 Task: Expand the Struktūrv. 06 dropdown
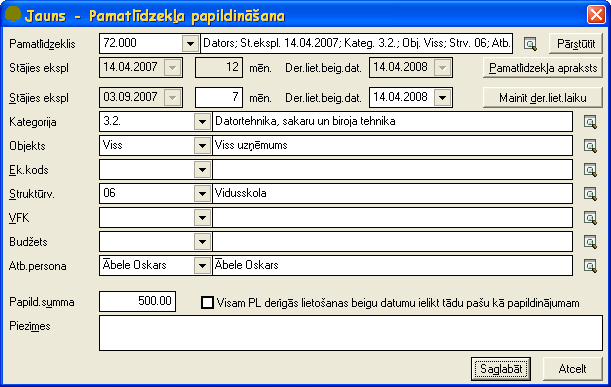click(x=202, y=194)
